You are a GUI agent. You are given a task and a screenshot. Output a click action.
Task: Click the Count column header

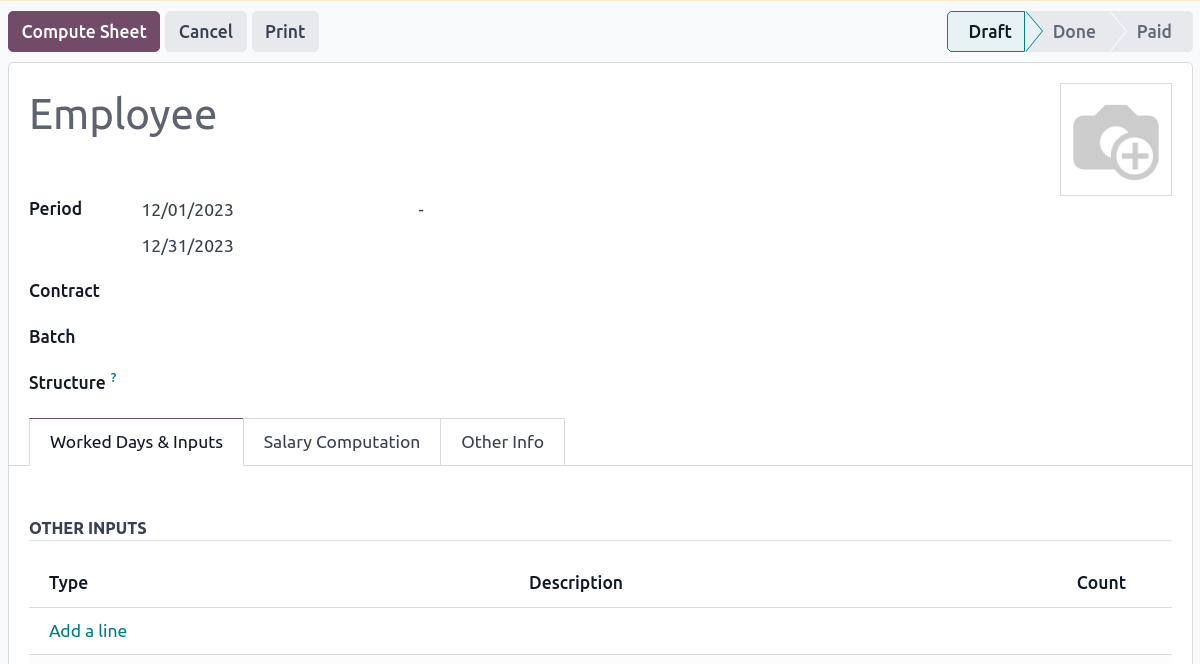click(1100, 582)
